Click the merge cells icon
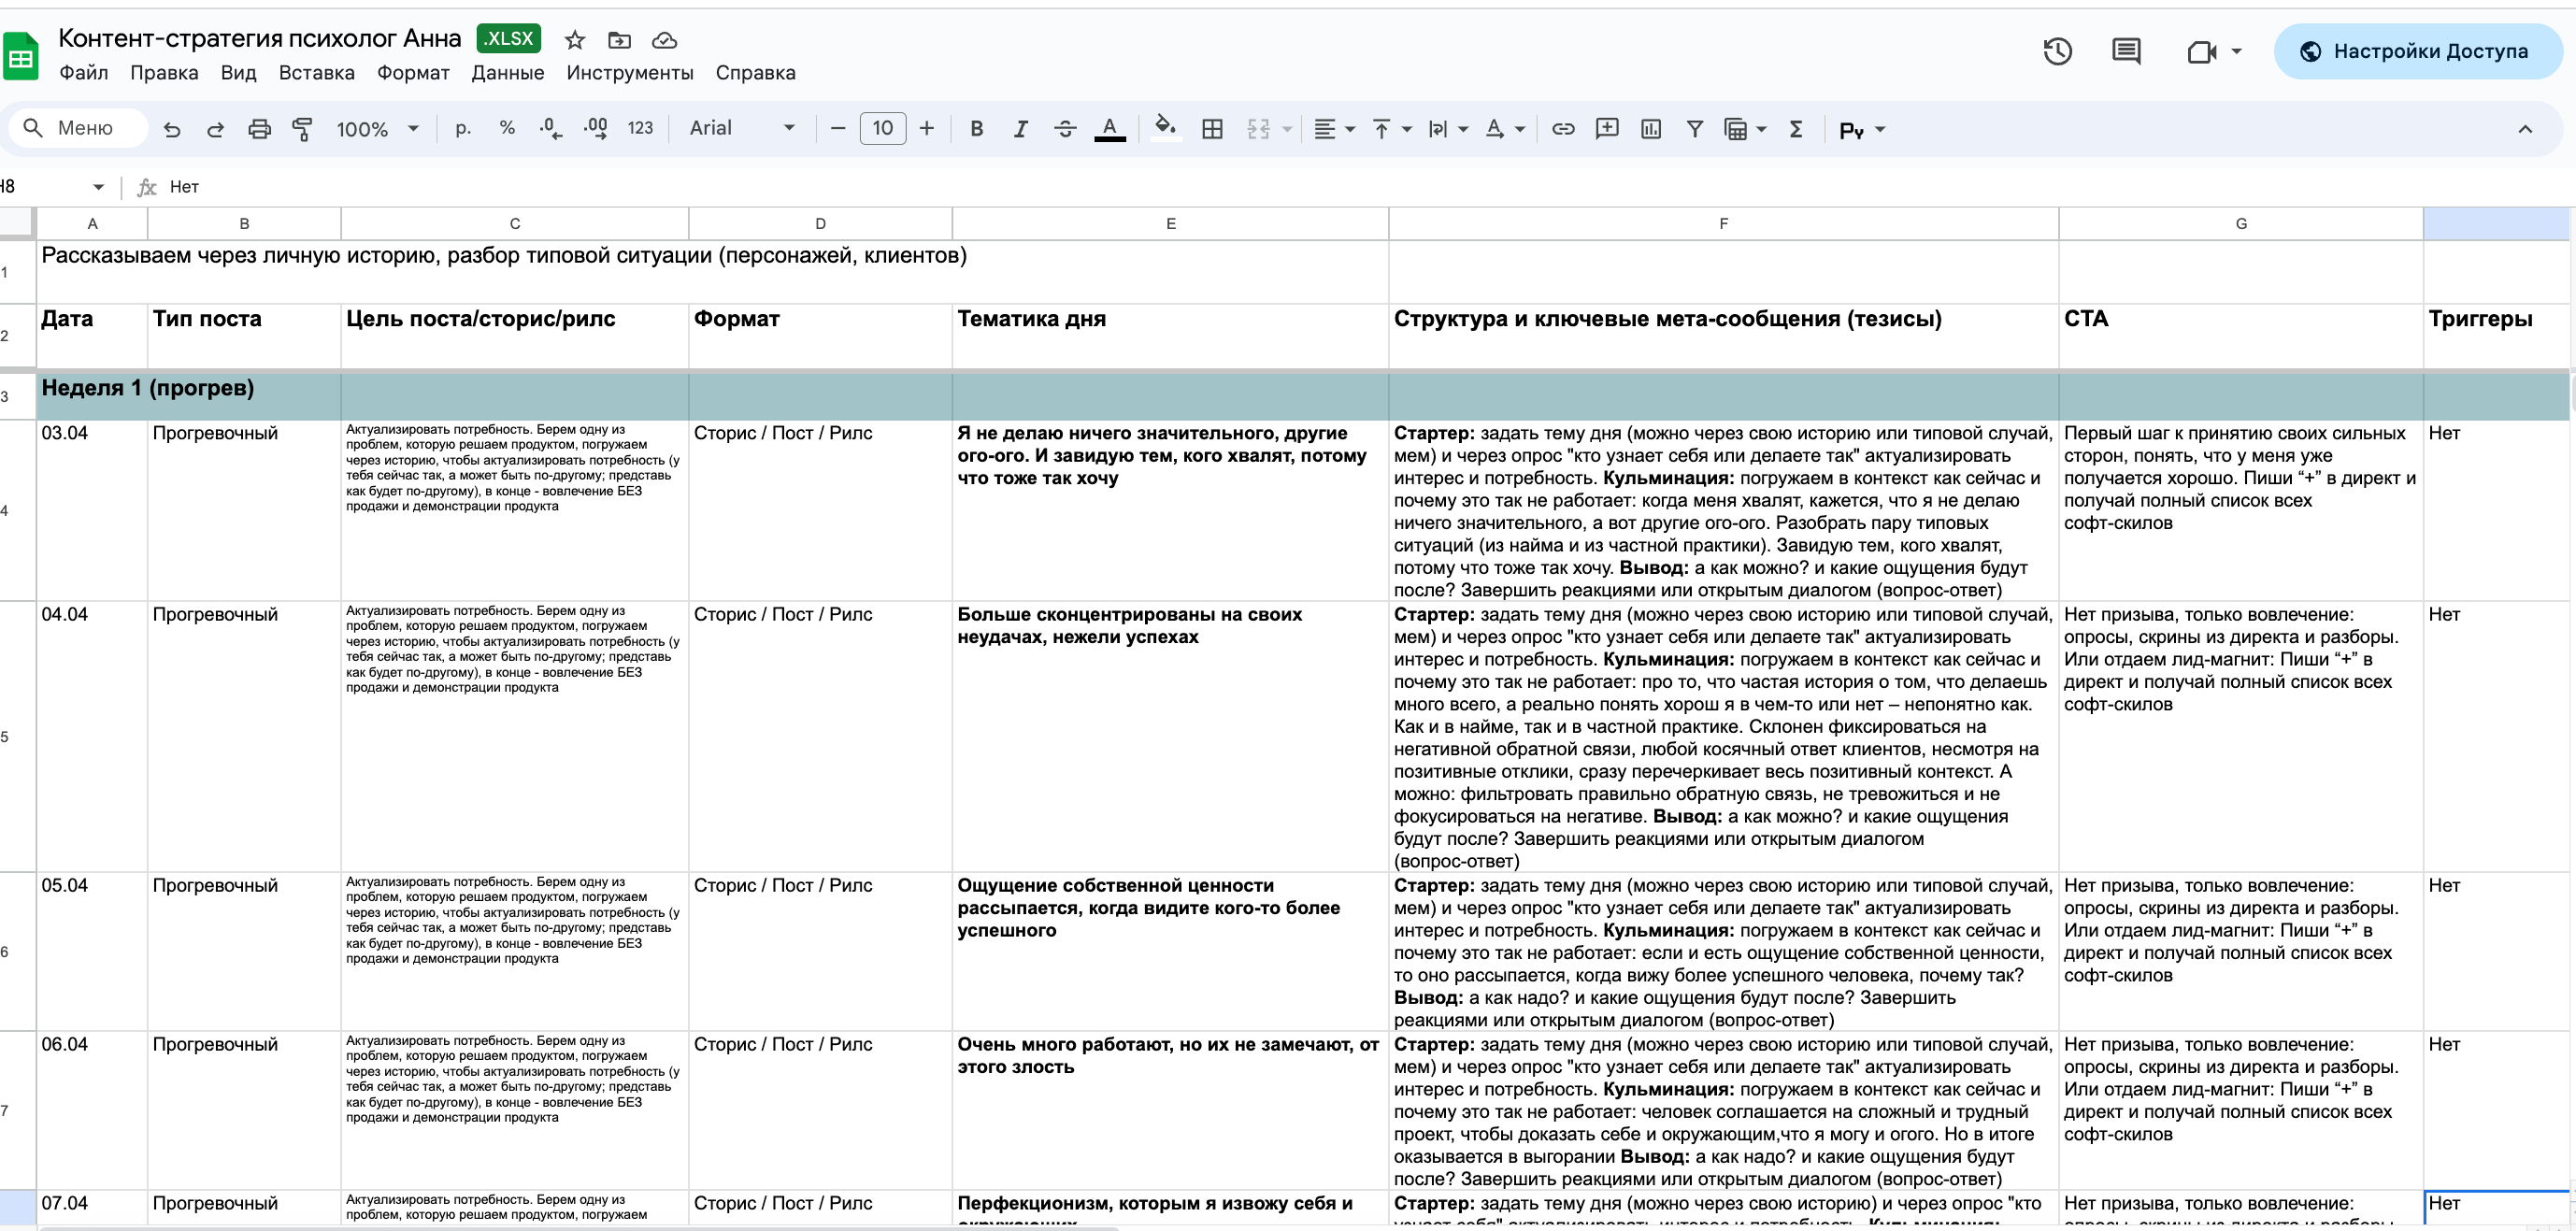Screen dimensions: 2576x1231 pyautogui.click(x=1258, y=129)
